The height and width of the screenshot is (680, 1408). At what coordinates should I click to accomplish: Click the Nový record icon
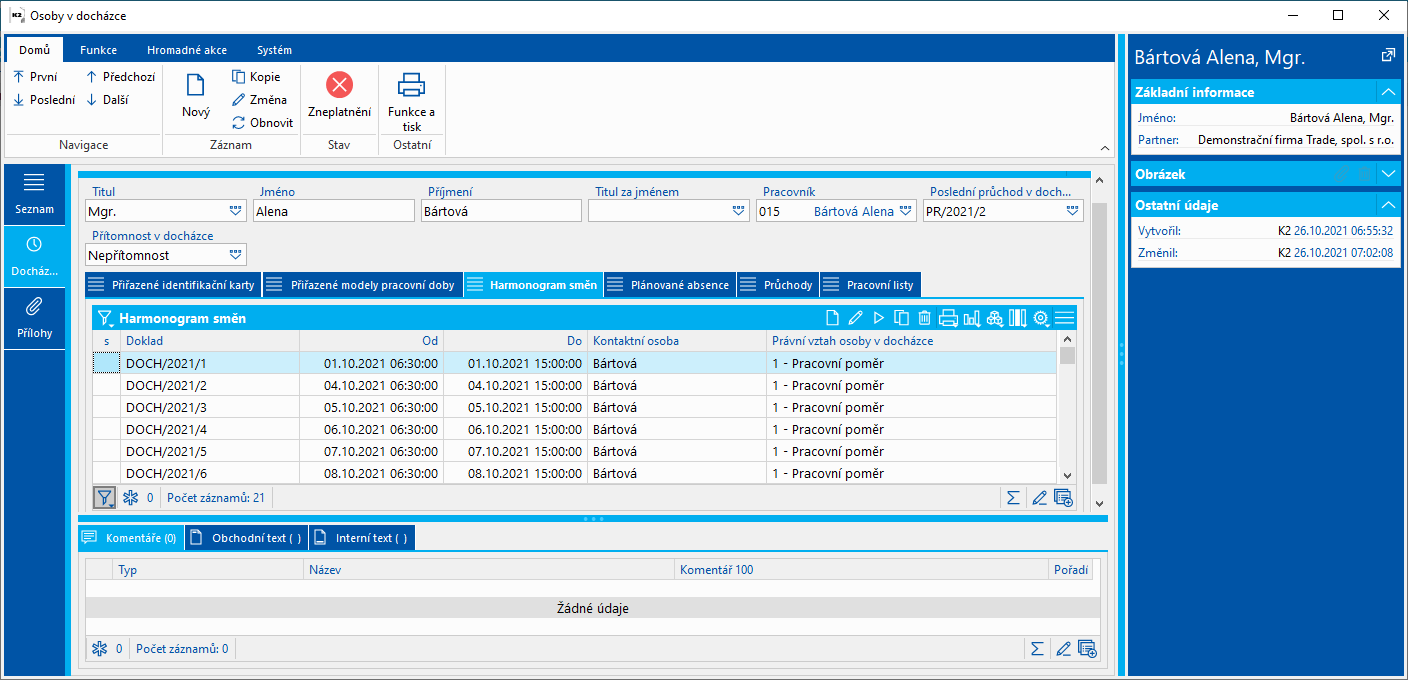[196, 86]
